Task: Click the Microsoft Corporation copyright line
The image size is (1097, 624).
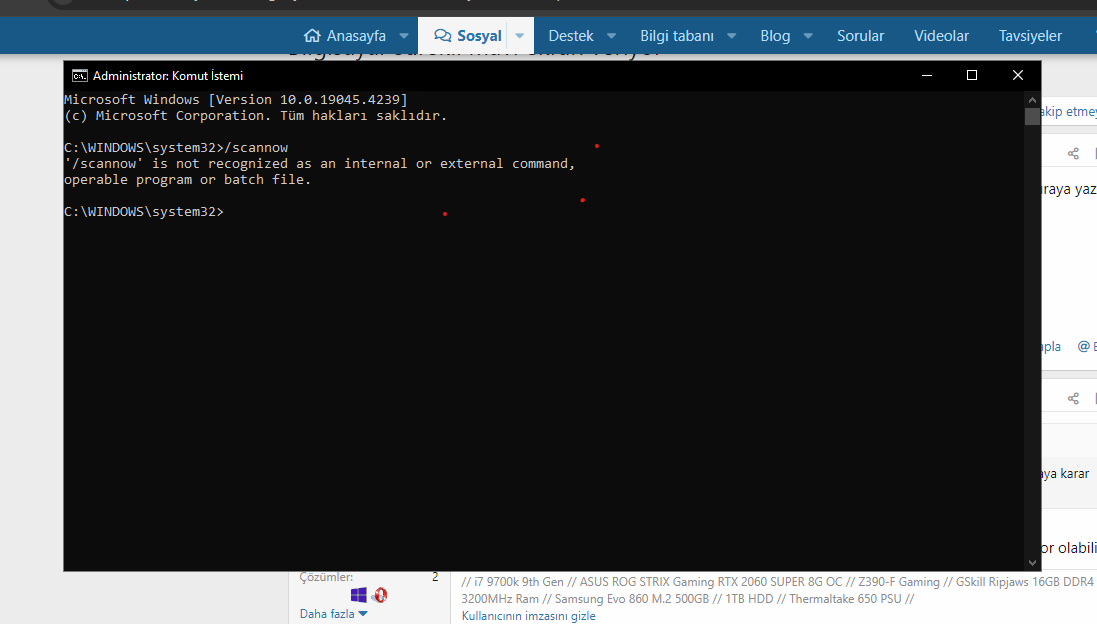Action: [x=255, y=116]
